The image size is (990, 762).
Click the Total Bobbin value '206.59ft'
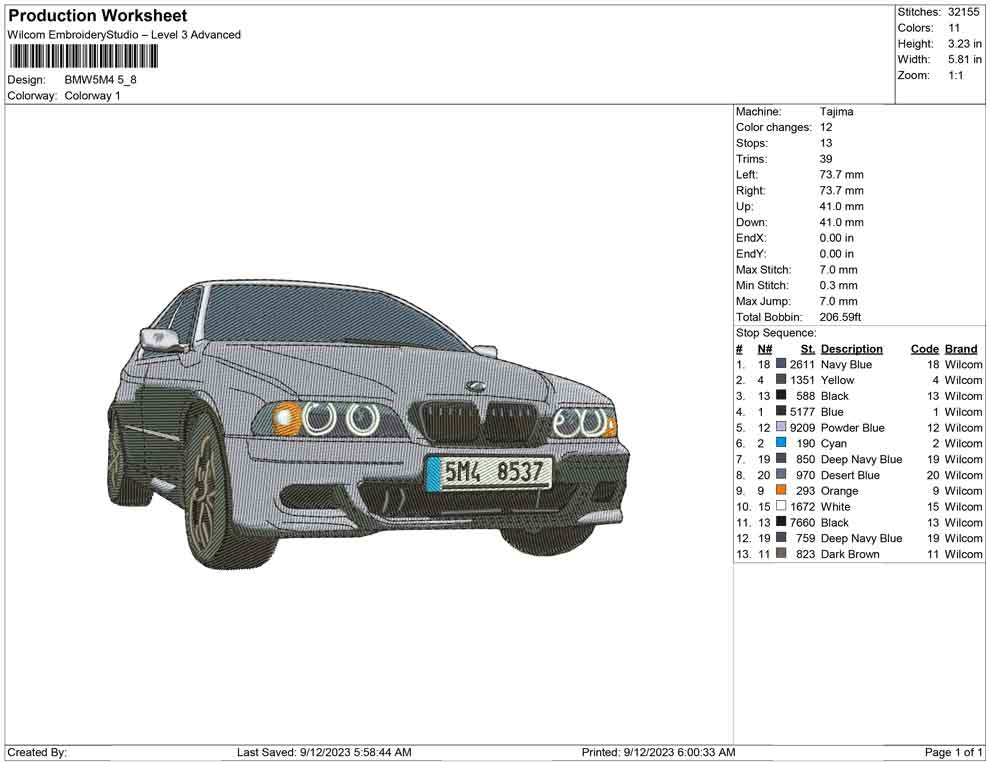point(840,317)
